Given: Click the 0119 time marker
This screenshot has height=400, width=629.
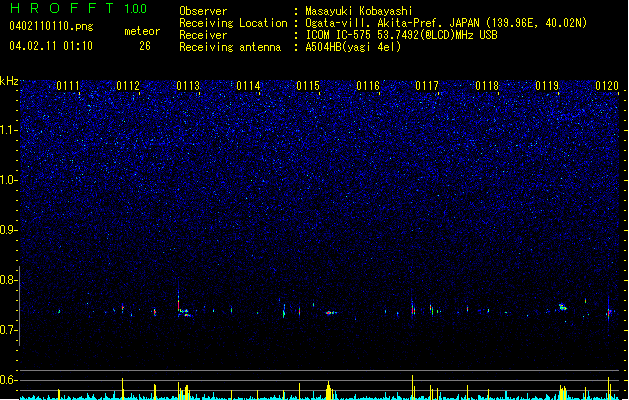Looking at the screenshot, I should point(547,86).
